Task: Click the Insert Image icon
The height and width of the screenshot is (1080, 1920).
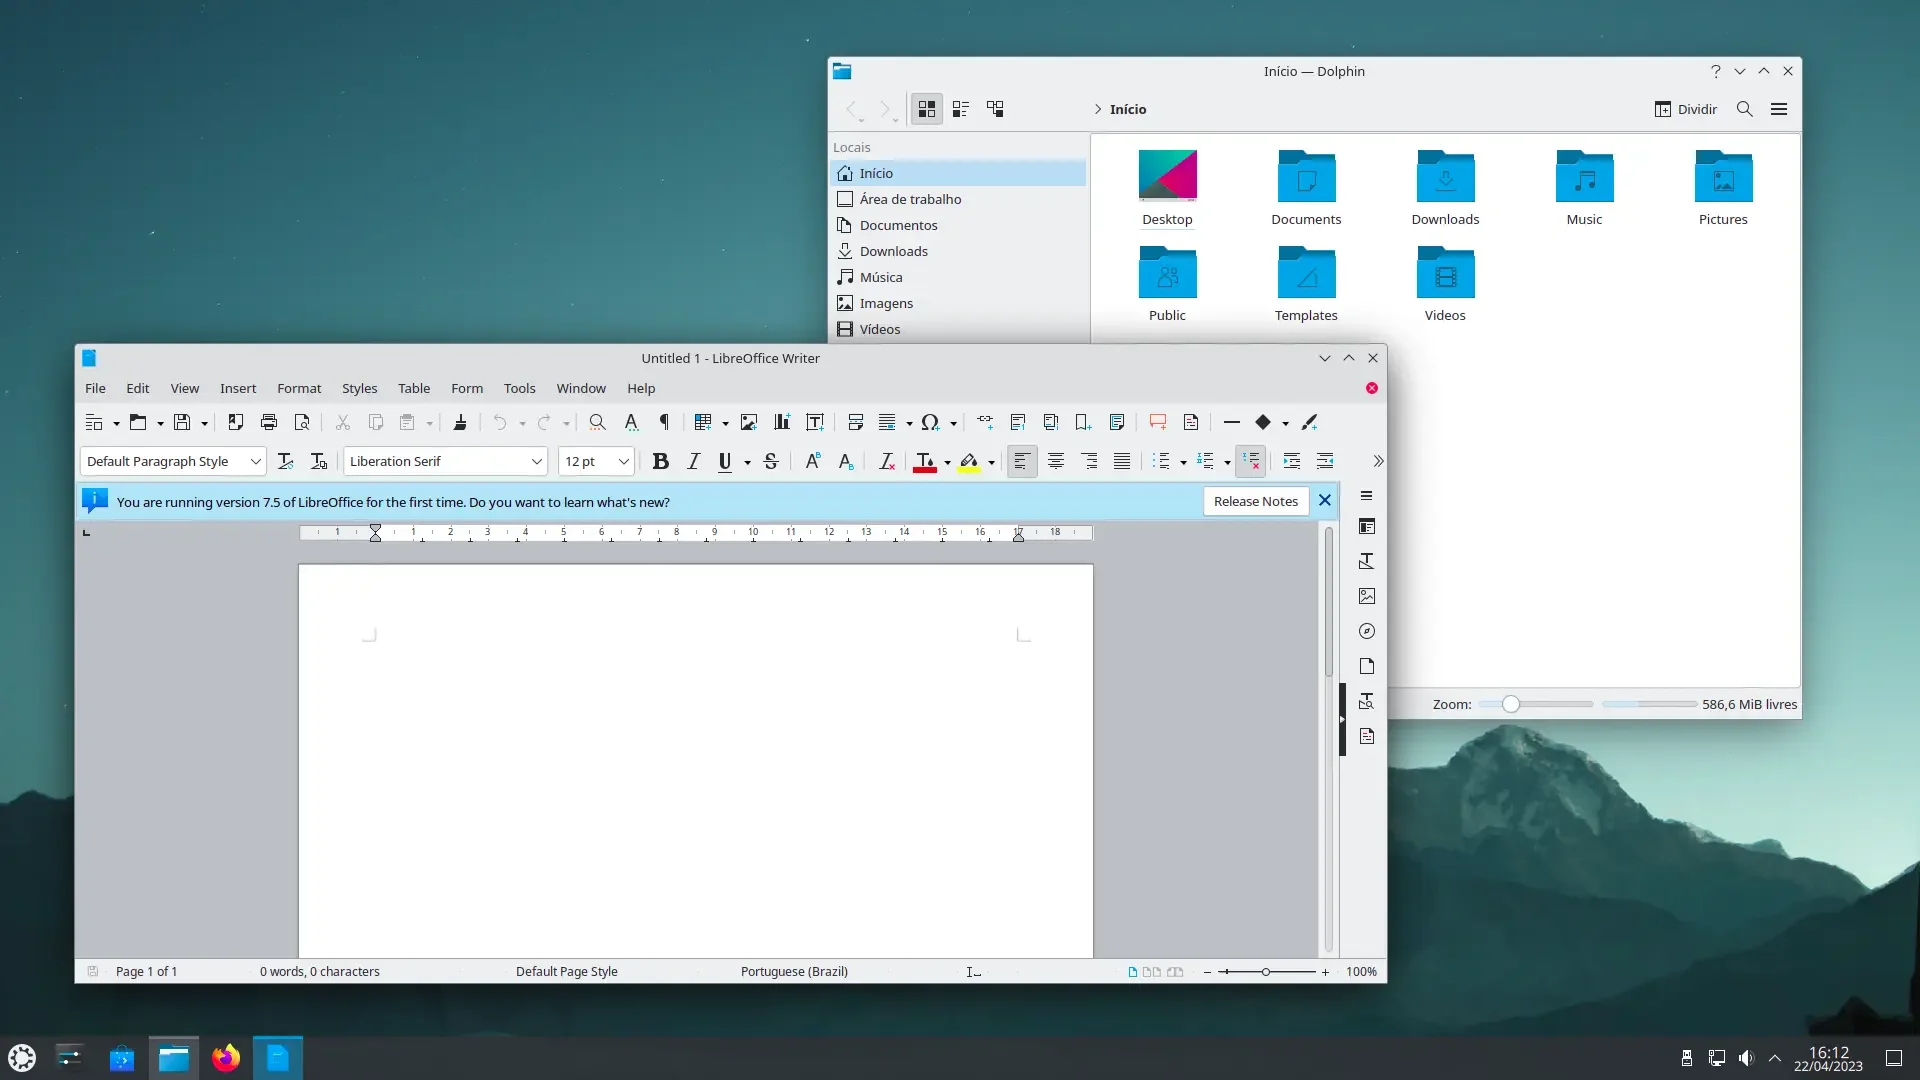Action: 749,422
